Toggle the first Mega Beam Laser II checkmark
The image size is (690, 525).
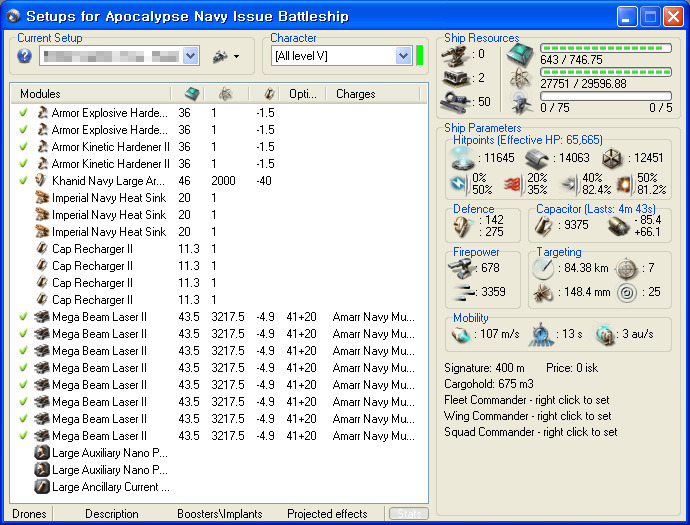[23, 316]
